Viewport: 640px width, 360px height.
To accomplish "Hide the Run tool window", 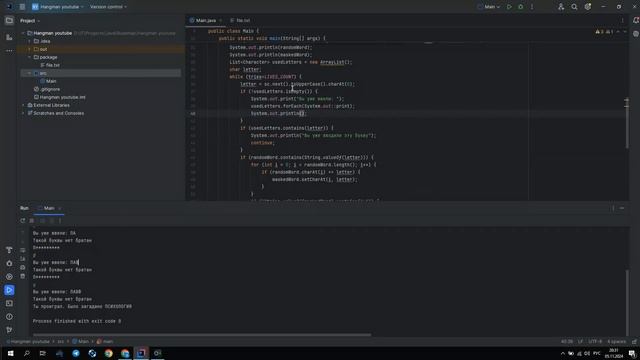I will [622, 208].
